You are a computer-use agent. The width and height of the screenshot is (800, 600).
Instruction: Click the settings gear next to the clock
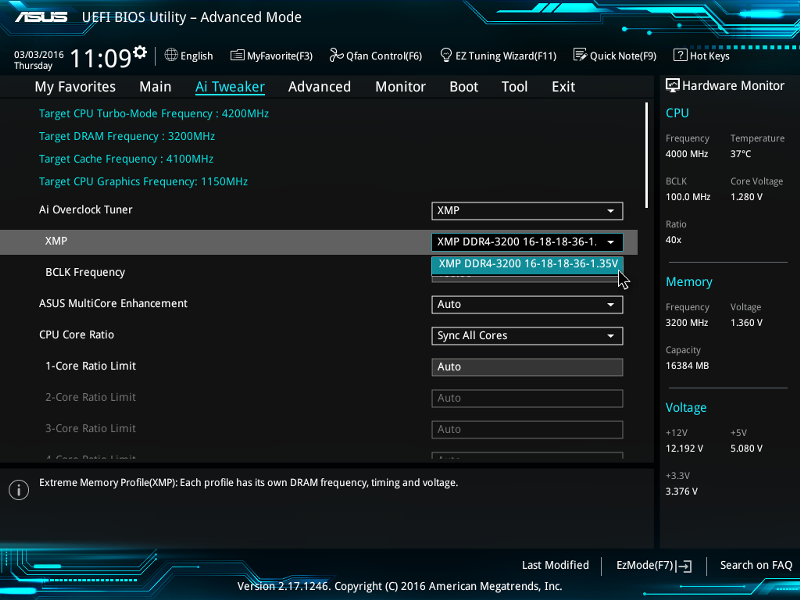coord(140,52)
